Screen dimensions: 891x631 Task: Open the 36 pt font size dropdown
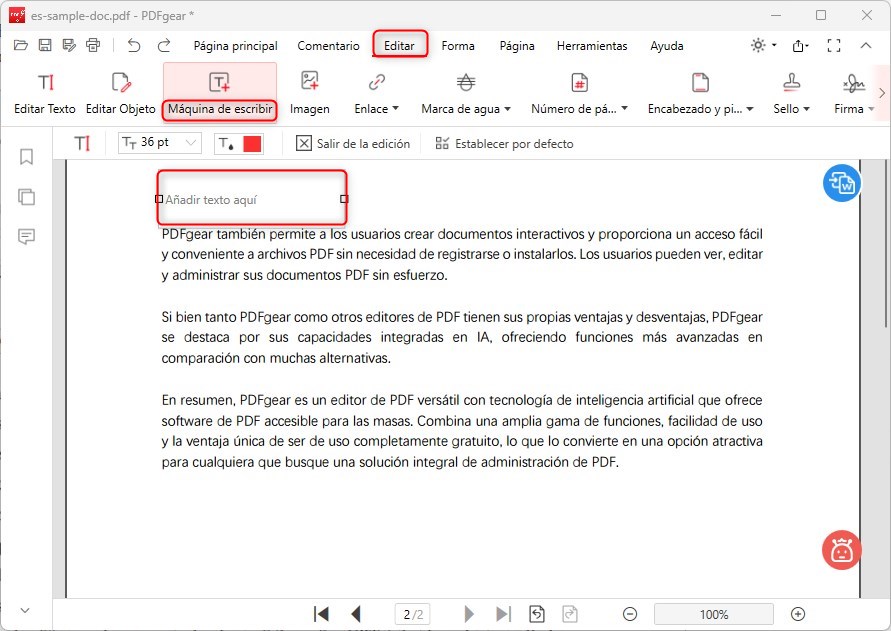160,143
